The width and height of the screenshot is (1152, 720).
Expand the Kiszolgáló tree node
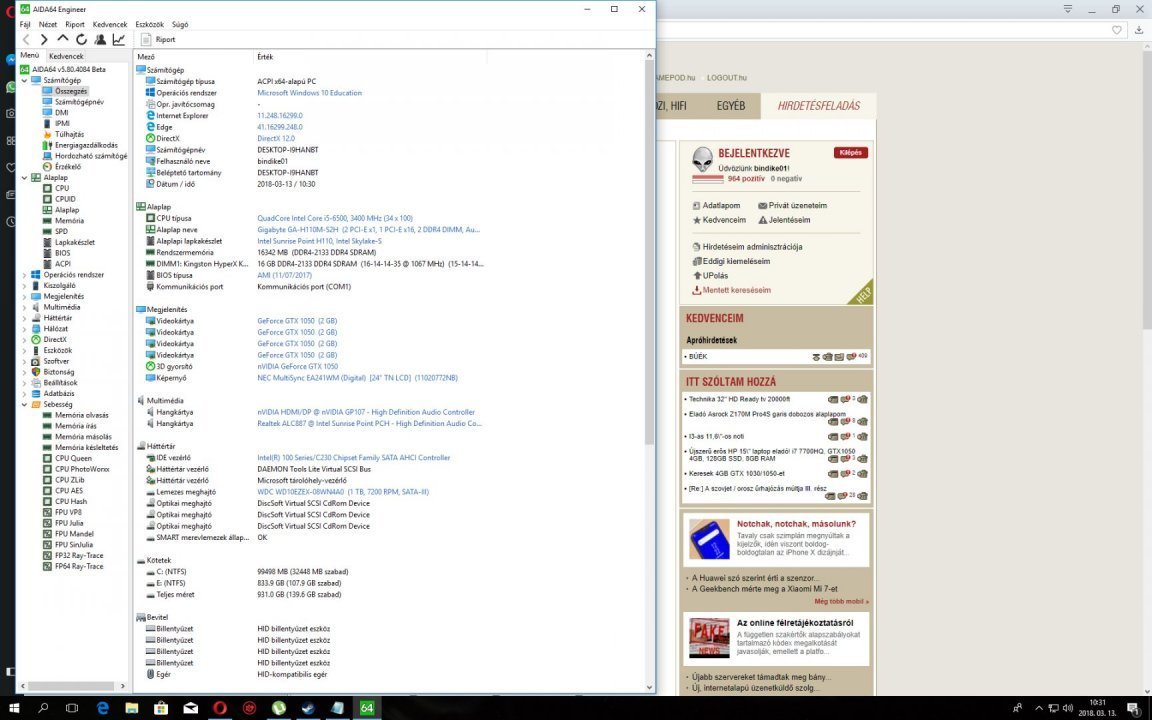coord(24,286)
